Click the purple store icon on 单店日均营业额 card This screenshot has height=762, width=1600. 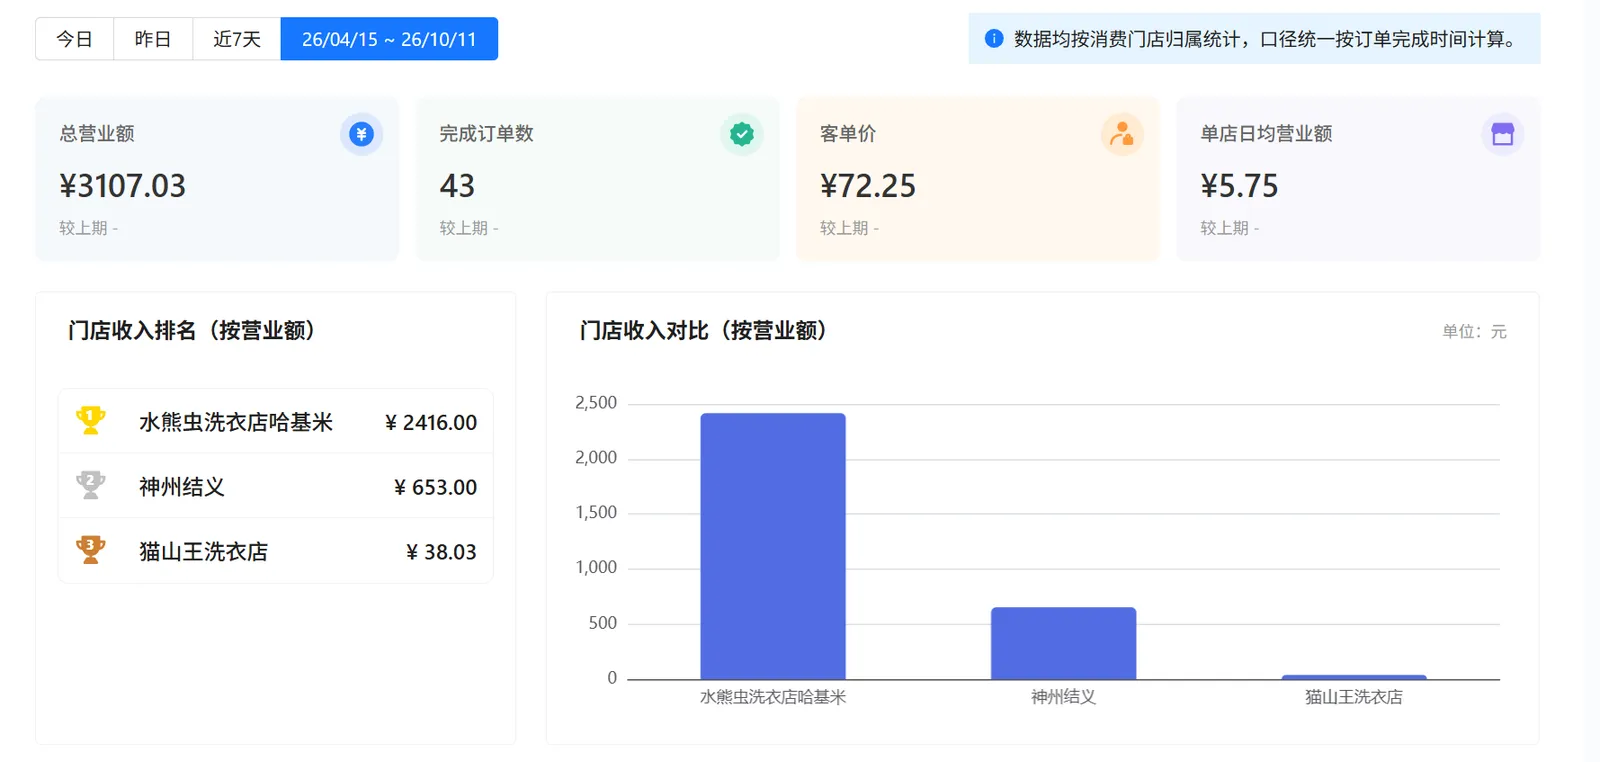point(1502,134)
